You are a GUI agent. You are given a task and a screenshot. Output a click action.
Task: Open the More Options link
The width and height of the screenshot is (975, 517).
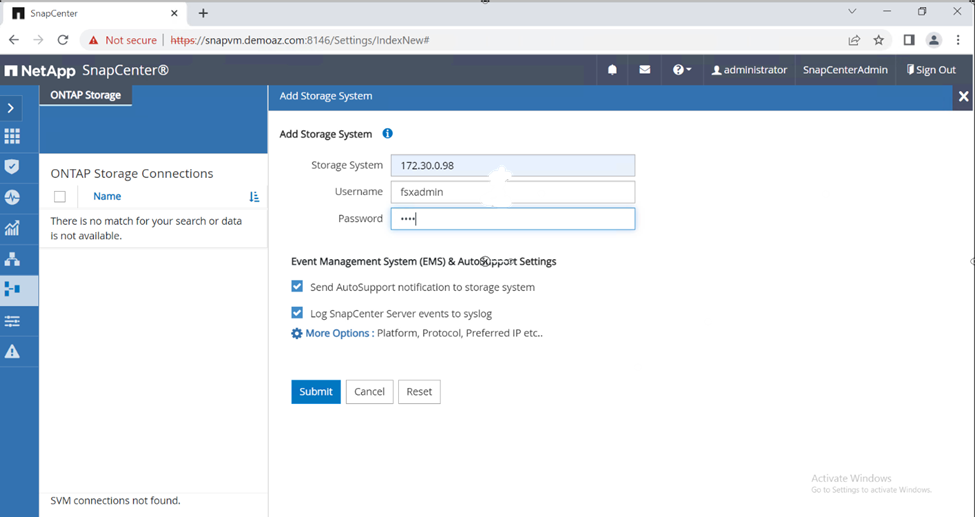coord(338,333)
